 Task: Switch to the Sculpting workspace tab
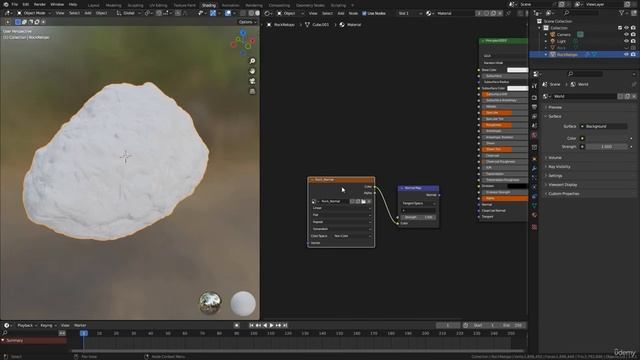(136, 5)
